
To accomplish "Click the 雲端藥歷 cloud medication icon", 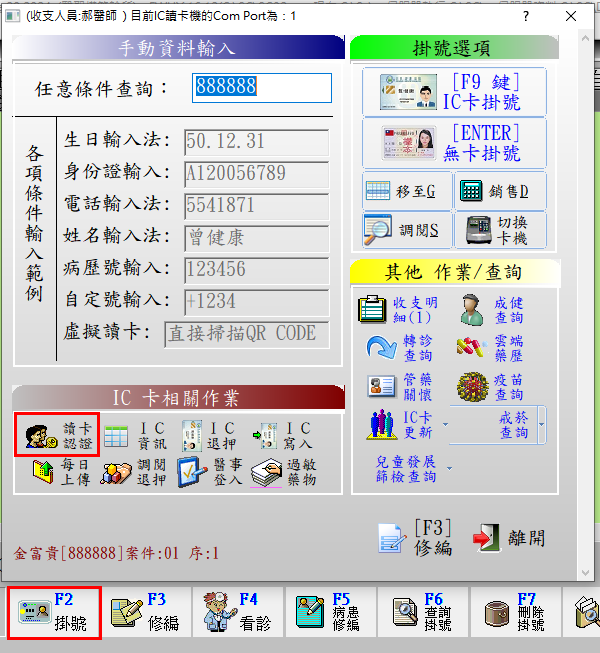I will point(496,347).
